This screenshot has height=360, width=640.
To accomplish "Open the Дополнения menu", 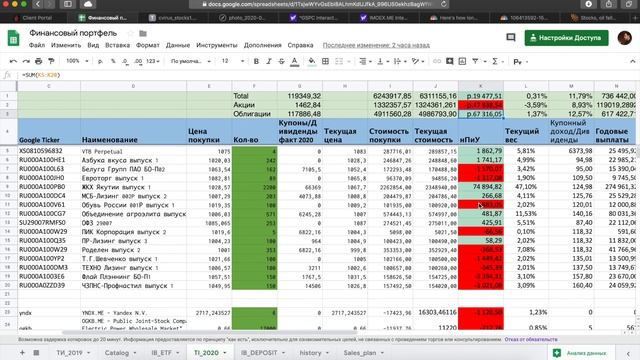I will point(263,45).
